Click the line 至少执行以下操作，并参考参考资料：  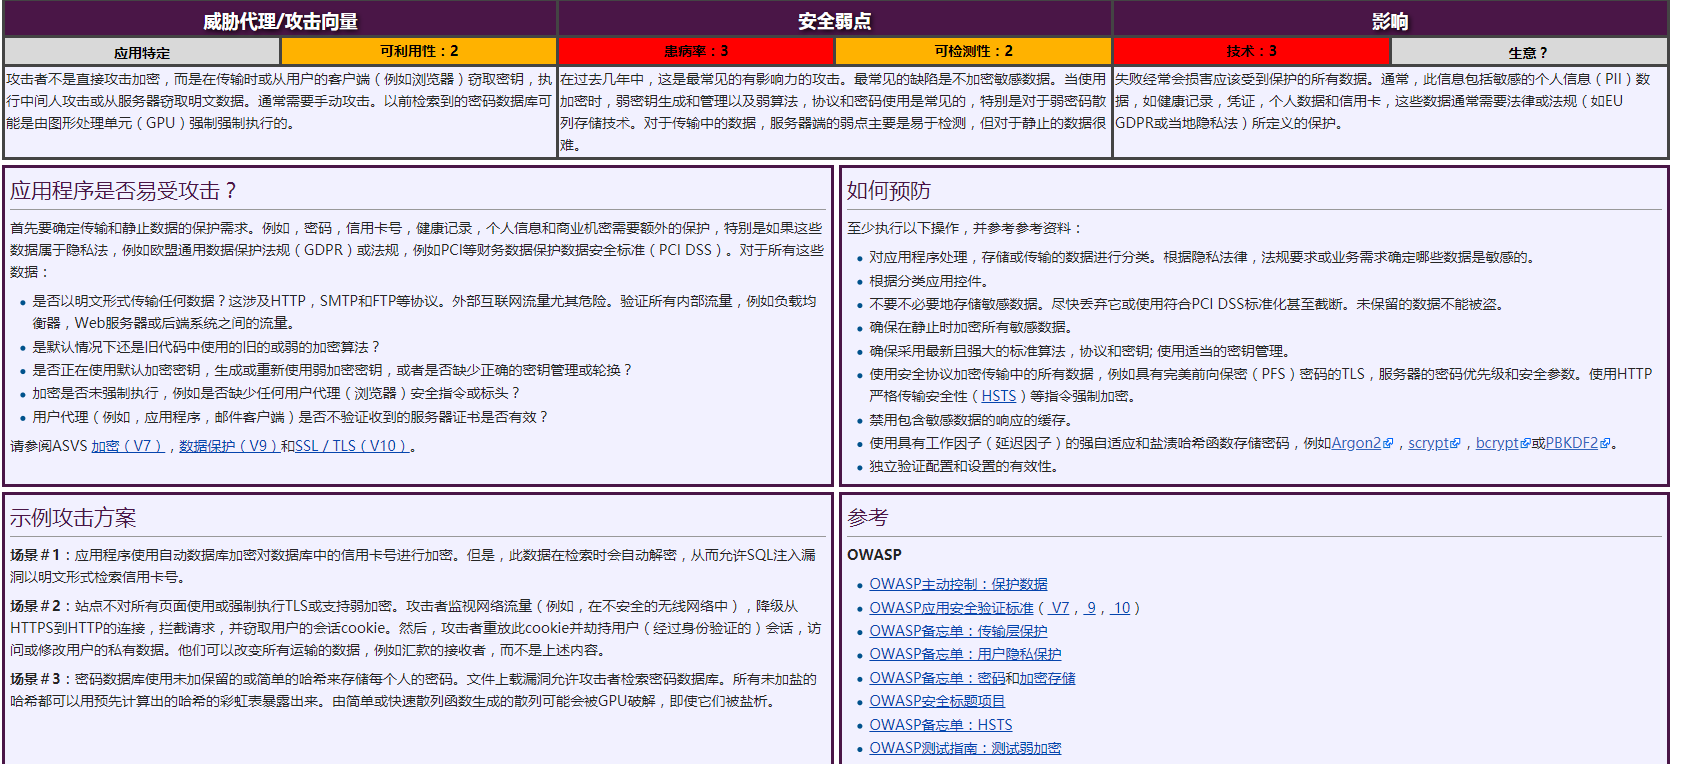[x=965, y=228]
